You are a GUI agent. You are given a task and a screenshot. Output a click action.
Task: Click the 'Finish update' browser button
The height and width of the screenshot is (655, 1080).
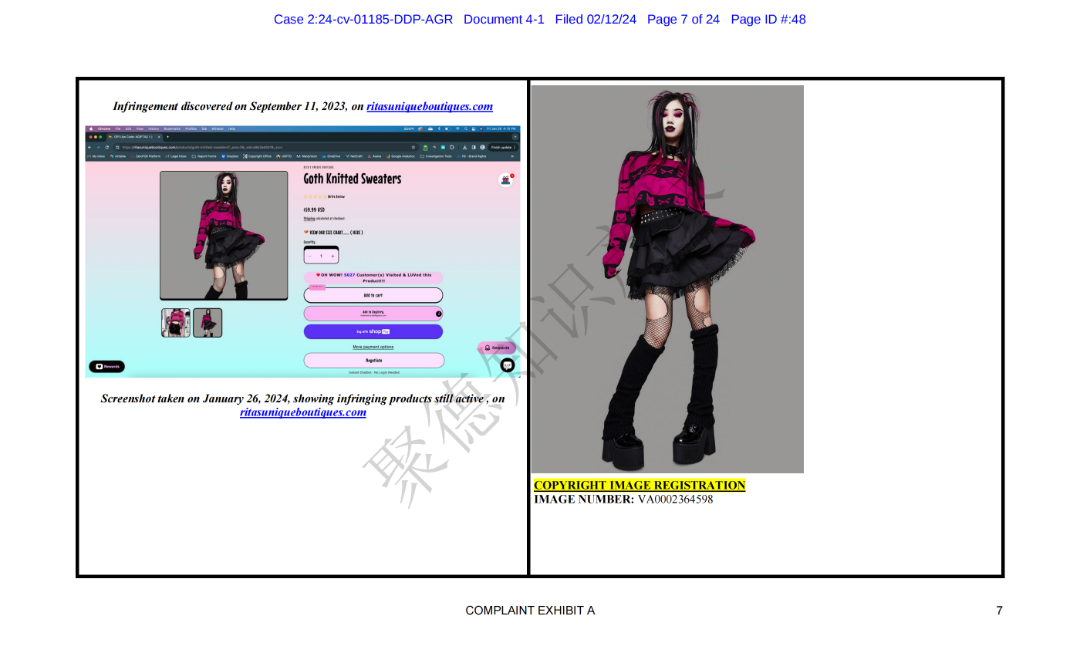pos(502,147)
